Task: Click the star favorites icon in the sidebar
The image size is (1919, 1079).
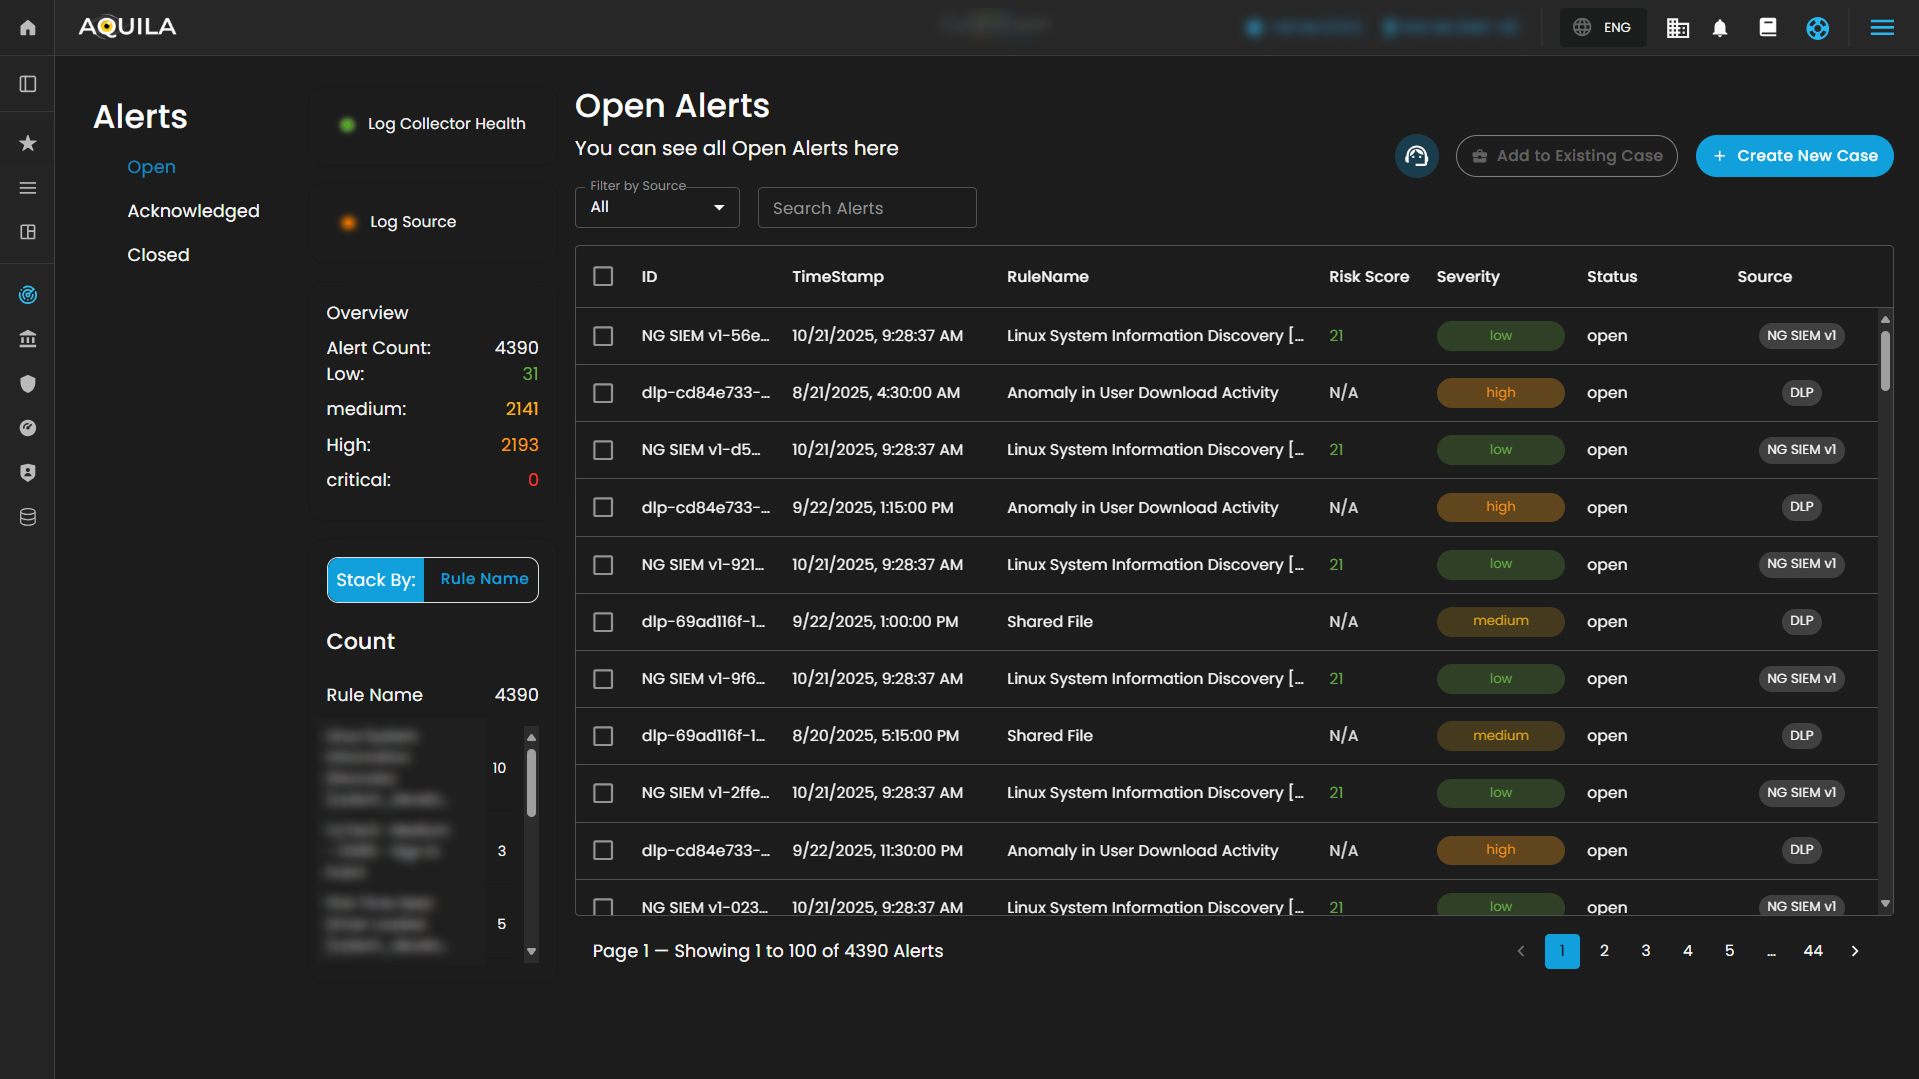Action: (x=28, y=143)
